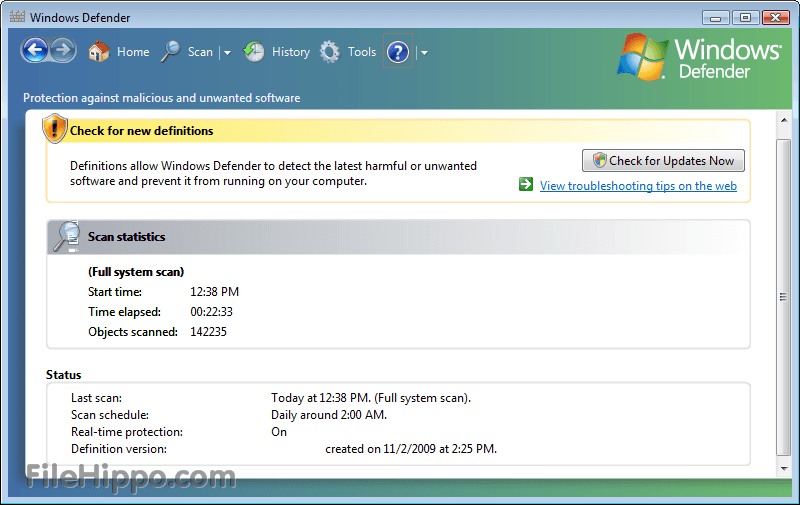Click Check for Updates Now button
800x505 pixels.
pos(663,161)
